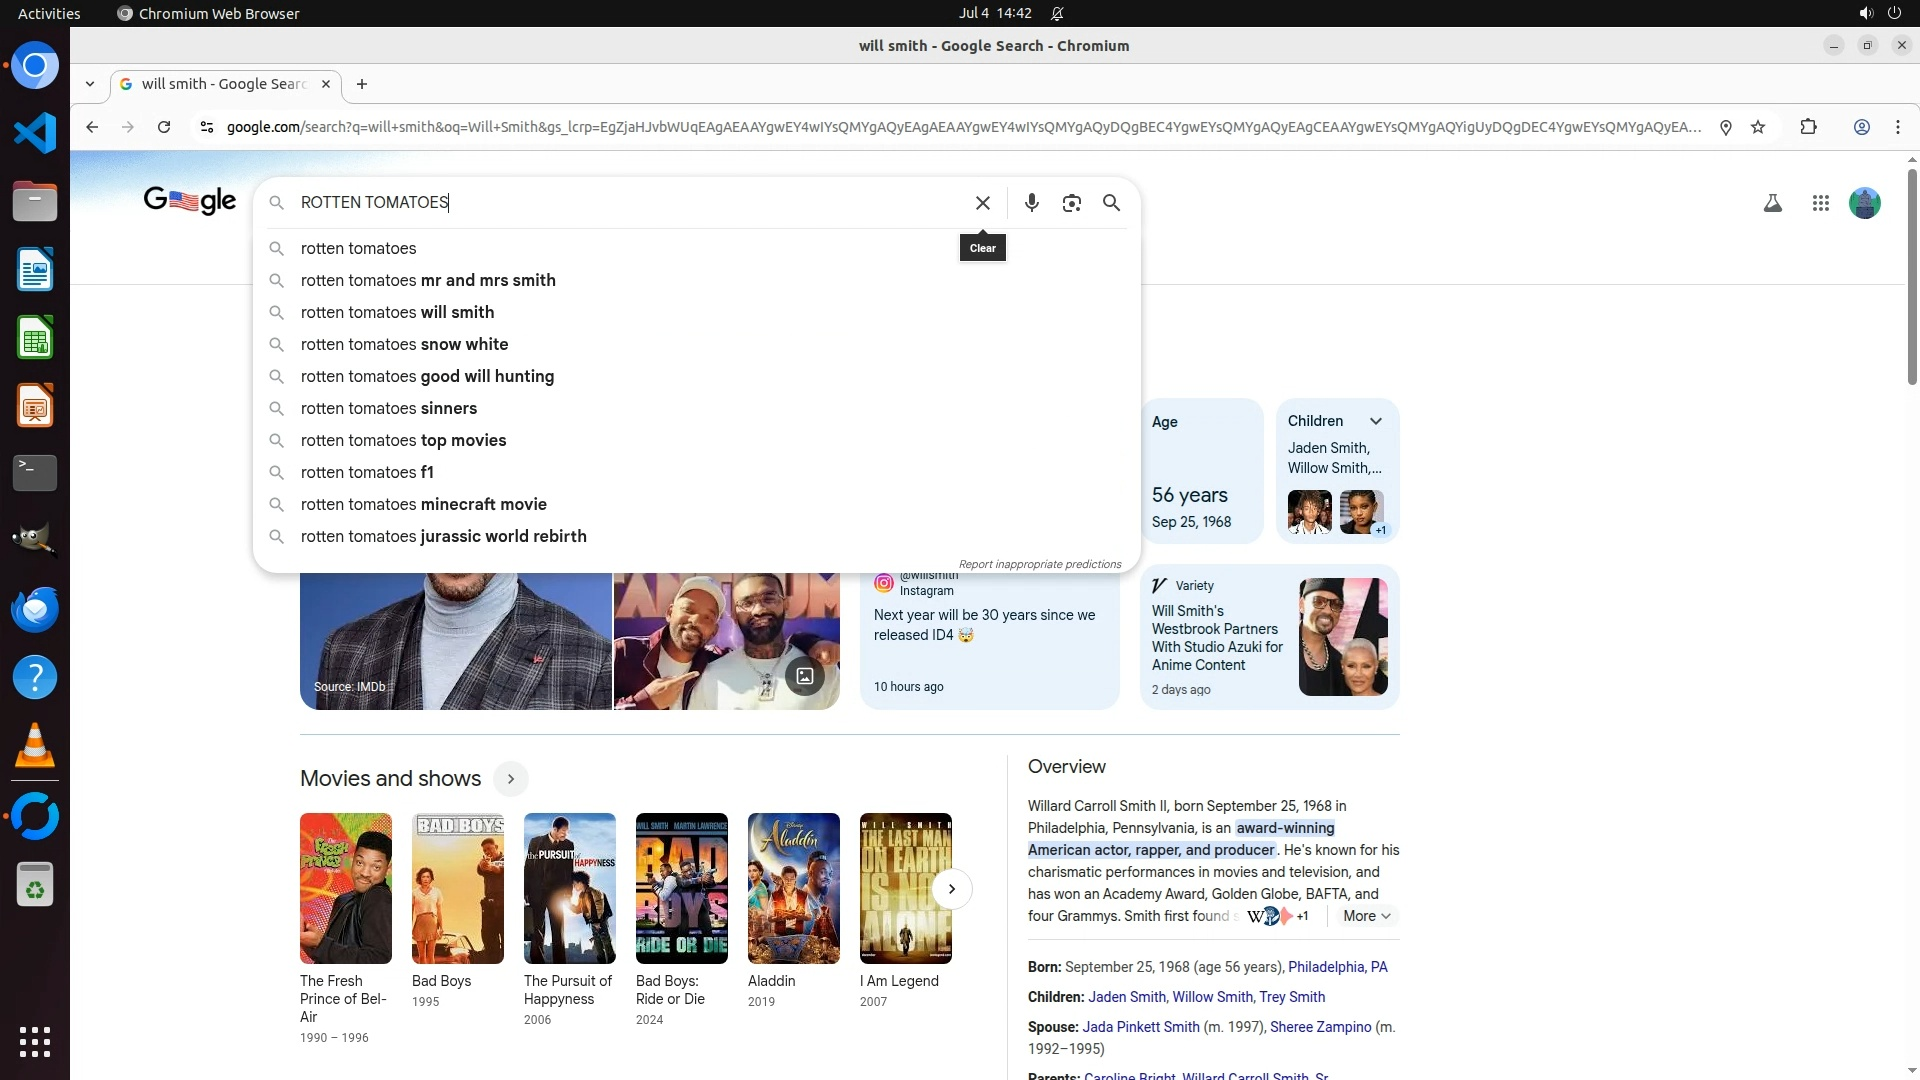Screen dimensions: 1920x1080
Task: Toggle notifications bell in top bar
Action: (1057, 13)
